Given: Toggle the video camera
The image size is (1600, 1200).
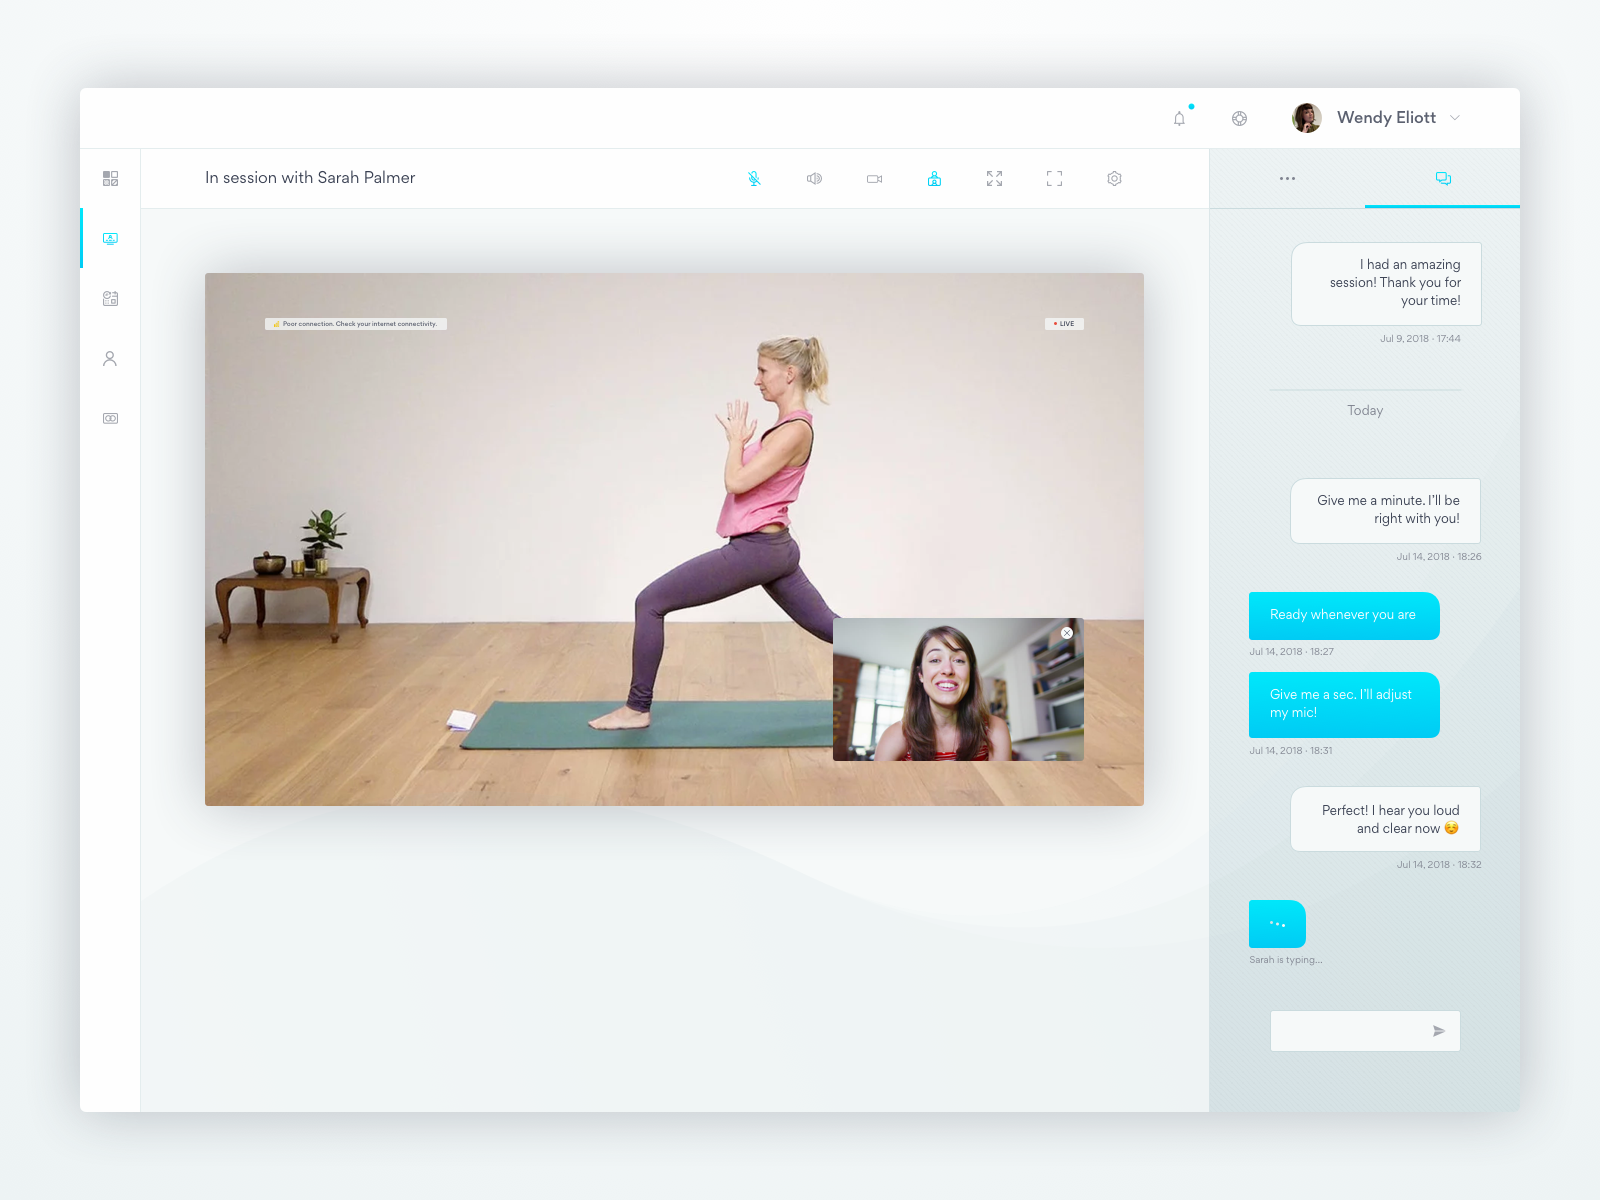Looking at the screenshot, I should click(875, 179).
